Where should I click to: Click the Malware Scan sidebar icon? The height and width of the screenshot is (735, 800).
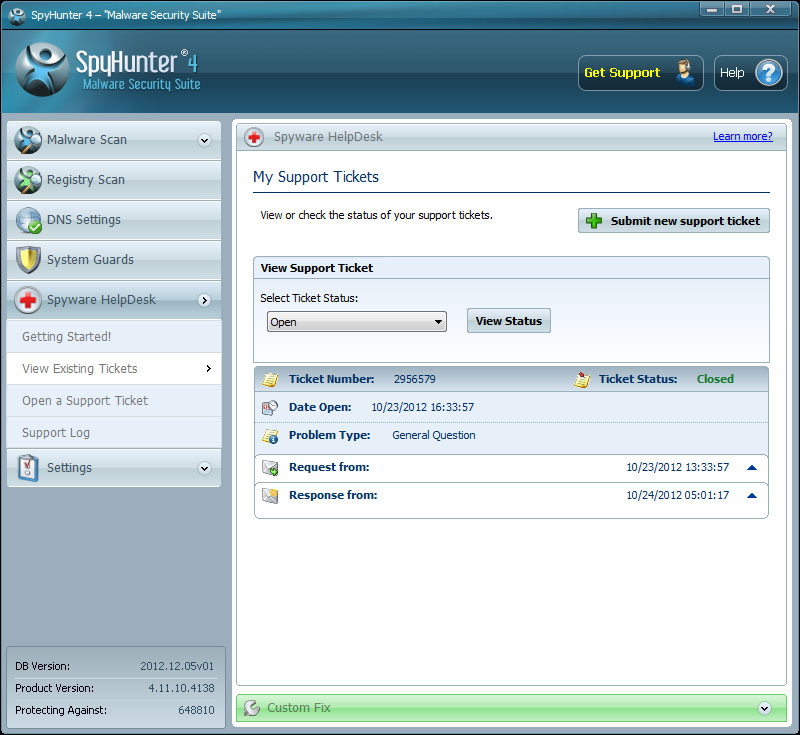point(28,140)
